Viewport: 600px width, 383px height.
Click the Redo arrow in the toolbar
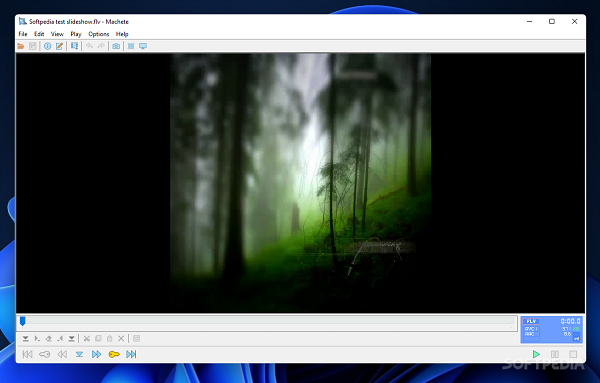[x=101, y=46]
